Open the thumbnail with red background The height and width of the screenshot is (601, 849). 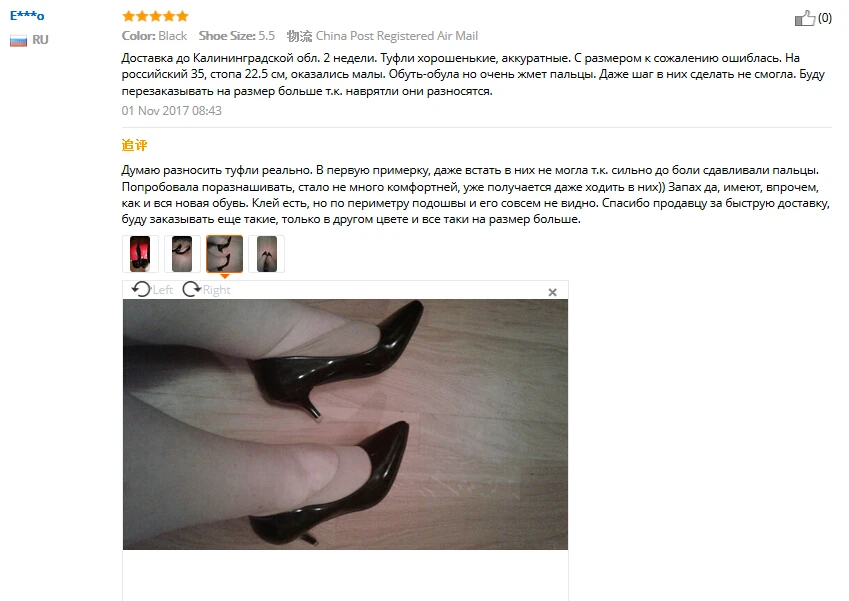[140, 254]
